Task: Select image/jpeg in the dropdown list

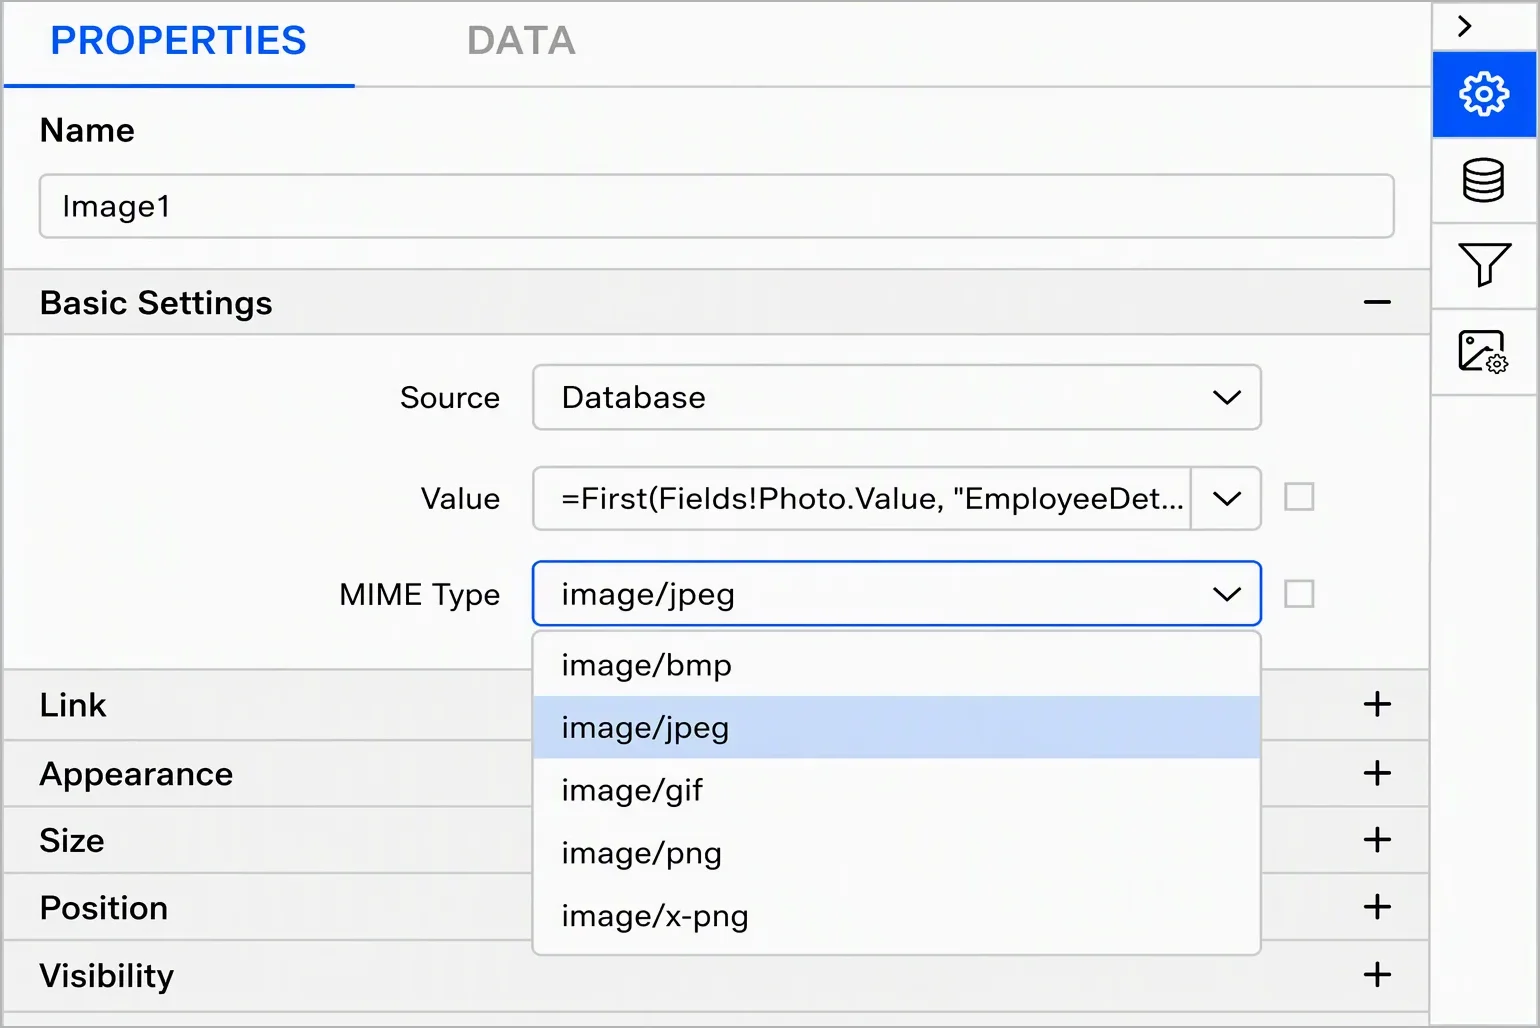Action: 897,727
